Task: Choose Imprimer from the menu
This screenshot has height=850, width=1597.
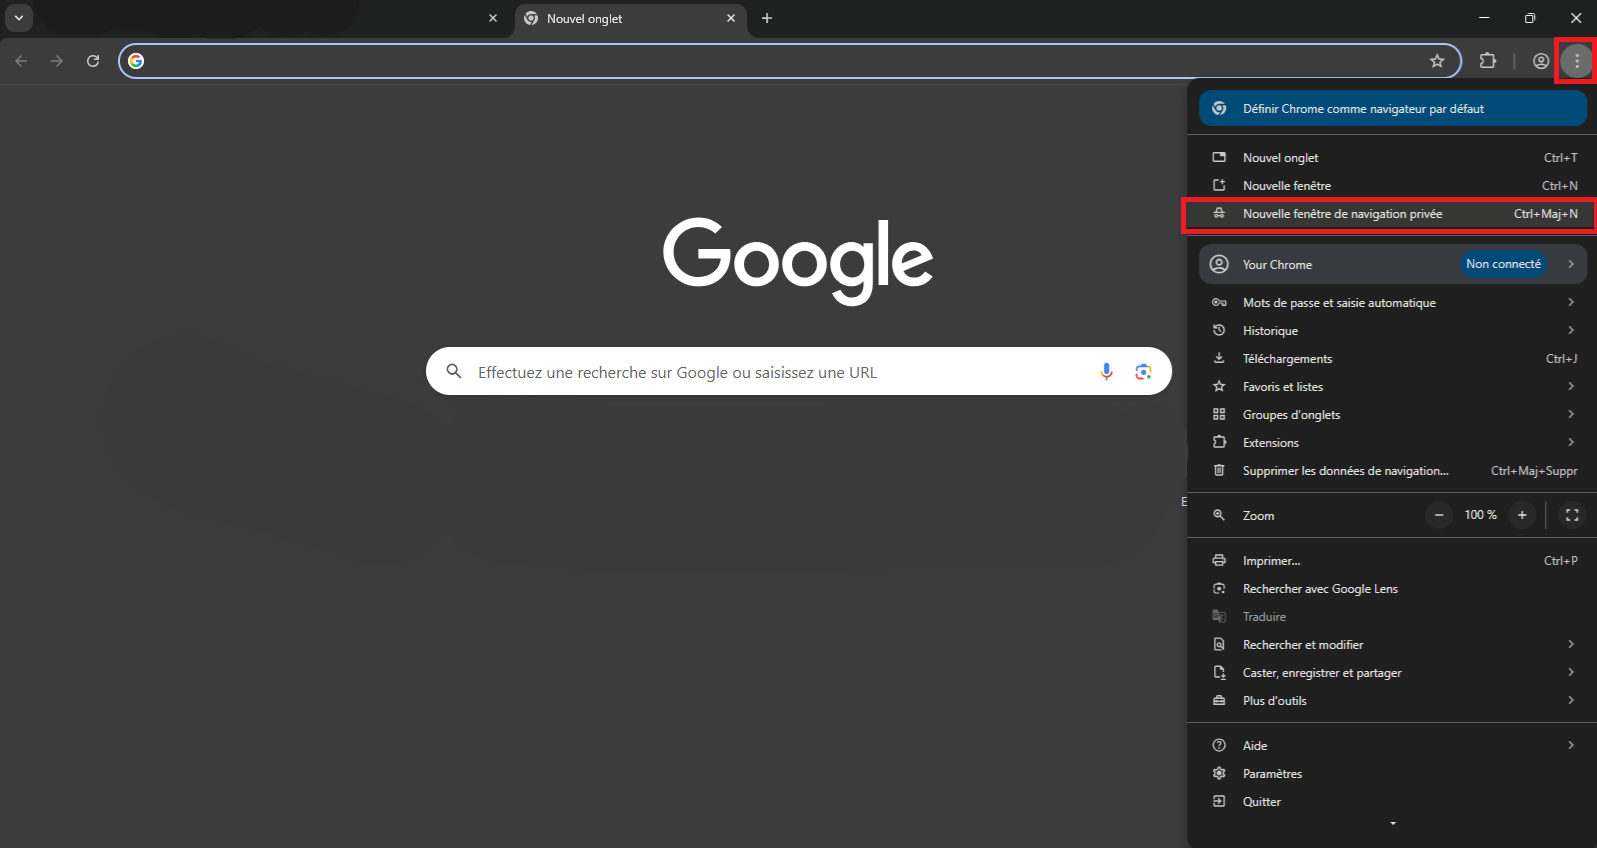Action: point(1393,561)
